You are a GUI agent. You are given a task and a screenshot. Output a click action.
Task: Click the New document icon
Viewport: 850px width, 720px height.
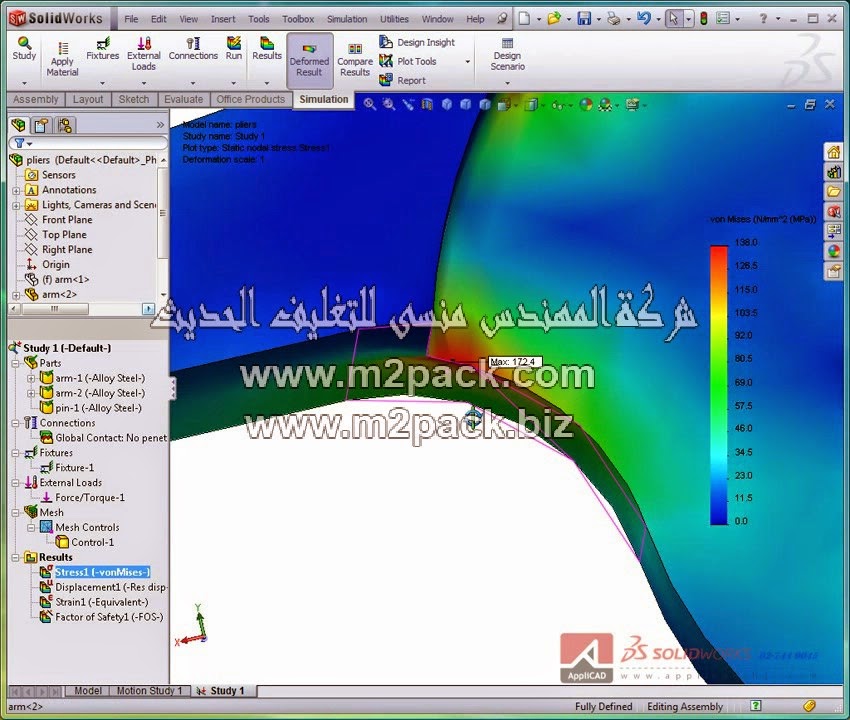pyautogui.click(x=524, y=19)
